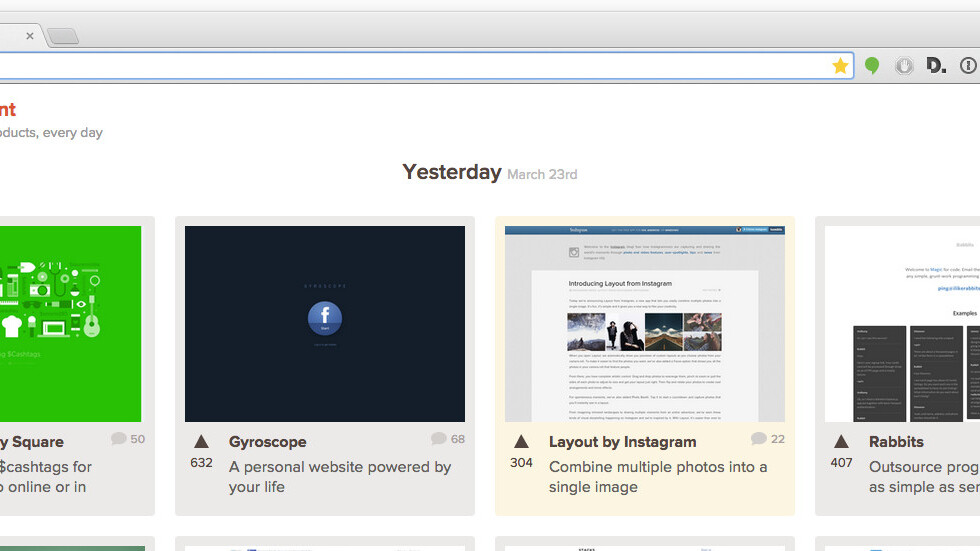This screenshot has width=980, height=551.
Task: Click the comment bubble showing 50
Action: 119,439
